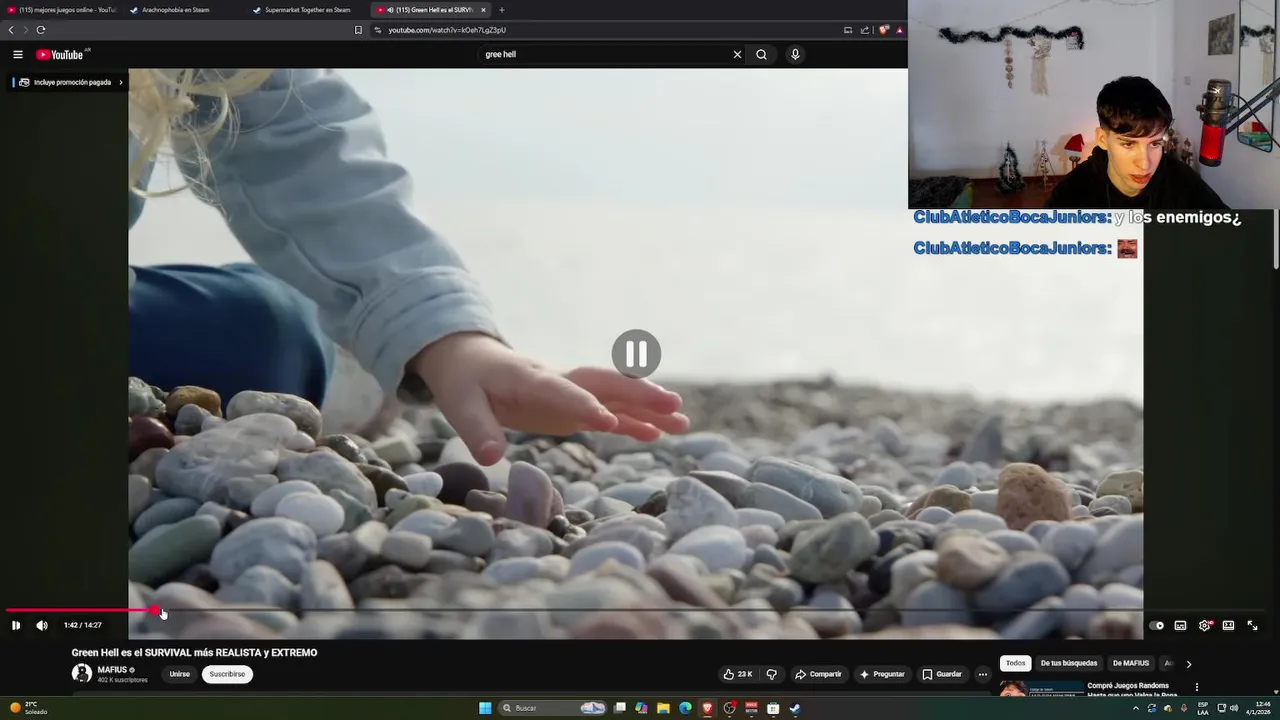Click the pause button in player controls
Screen dimensions: 1280x720
(x=16, y=625)
